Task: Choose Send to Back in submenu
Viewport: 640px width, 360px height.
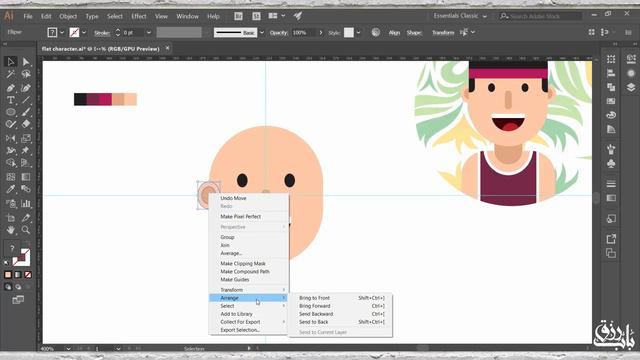Action: [x=341, y=322]
